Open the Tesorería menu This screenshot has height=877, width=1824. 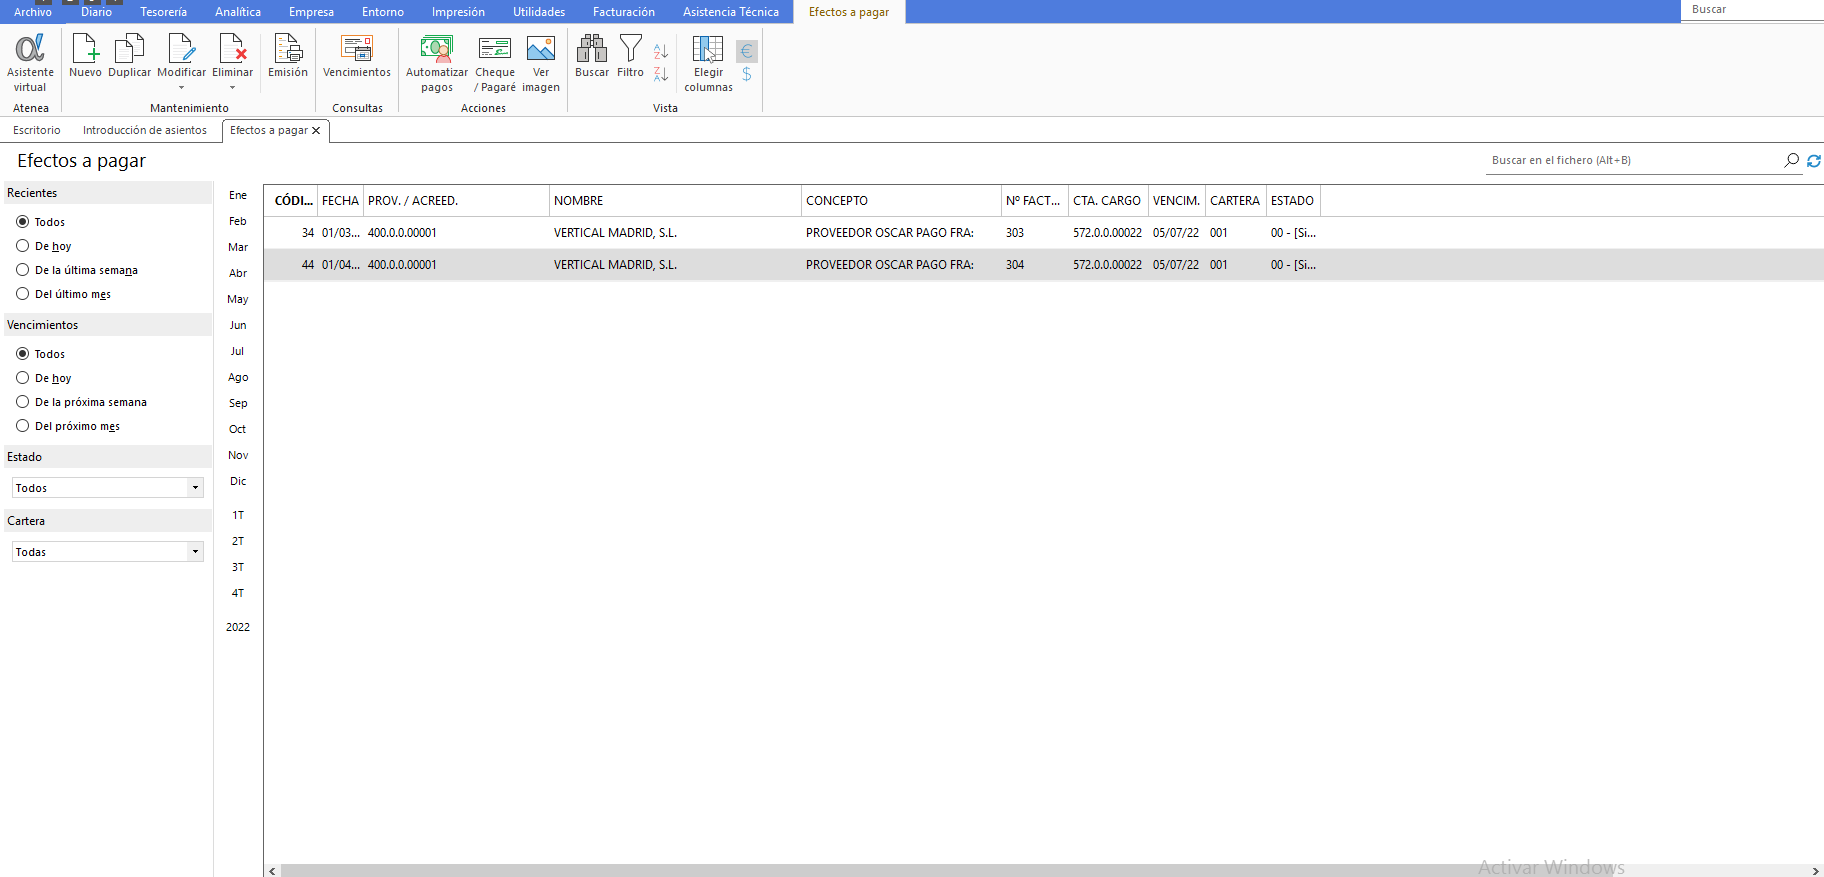[163, 12]
